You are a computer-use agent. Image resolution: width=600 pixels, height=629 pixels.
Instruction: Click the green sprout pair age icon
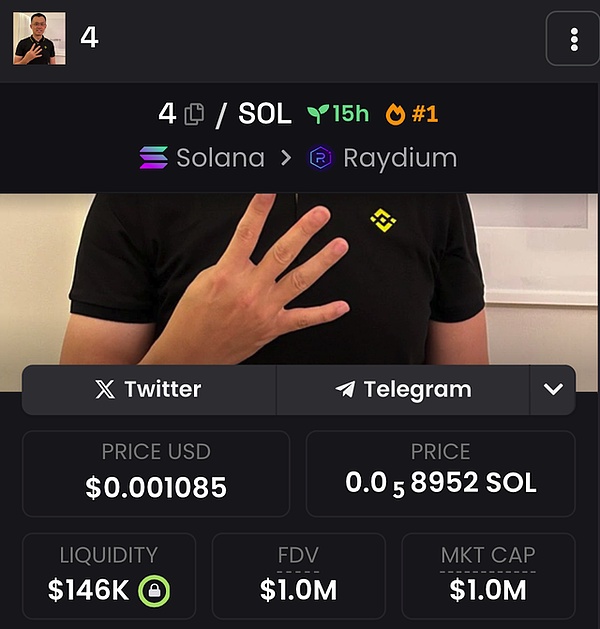pyautogui.click(x=318, y=114)
